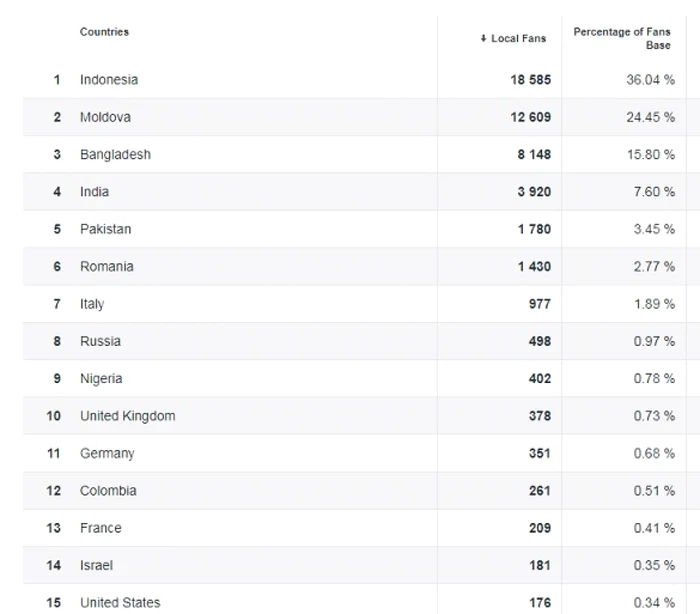The image size is (700, 614).
Task: Click Bangladesh in the countries list
Action: pyautogui.click(x=115, y=155)
